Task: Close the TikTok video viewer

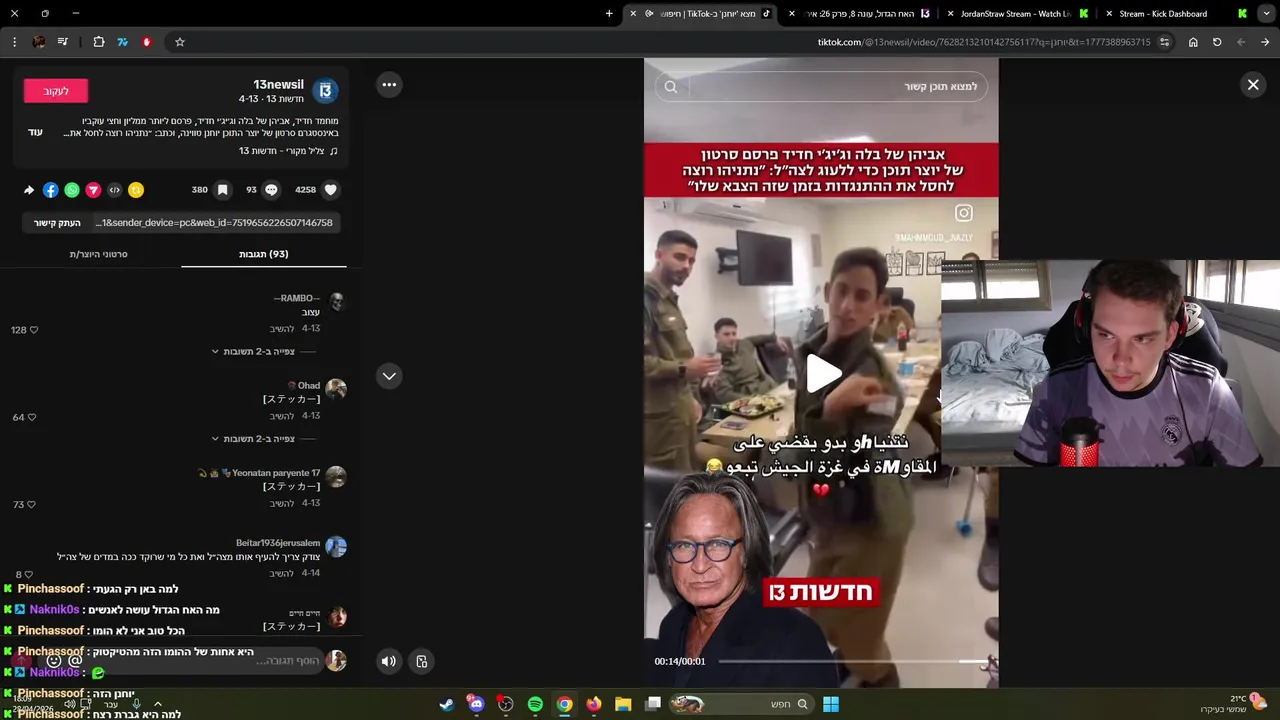Action: 1253,85
